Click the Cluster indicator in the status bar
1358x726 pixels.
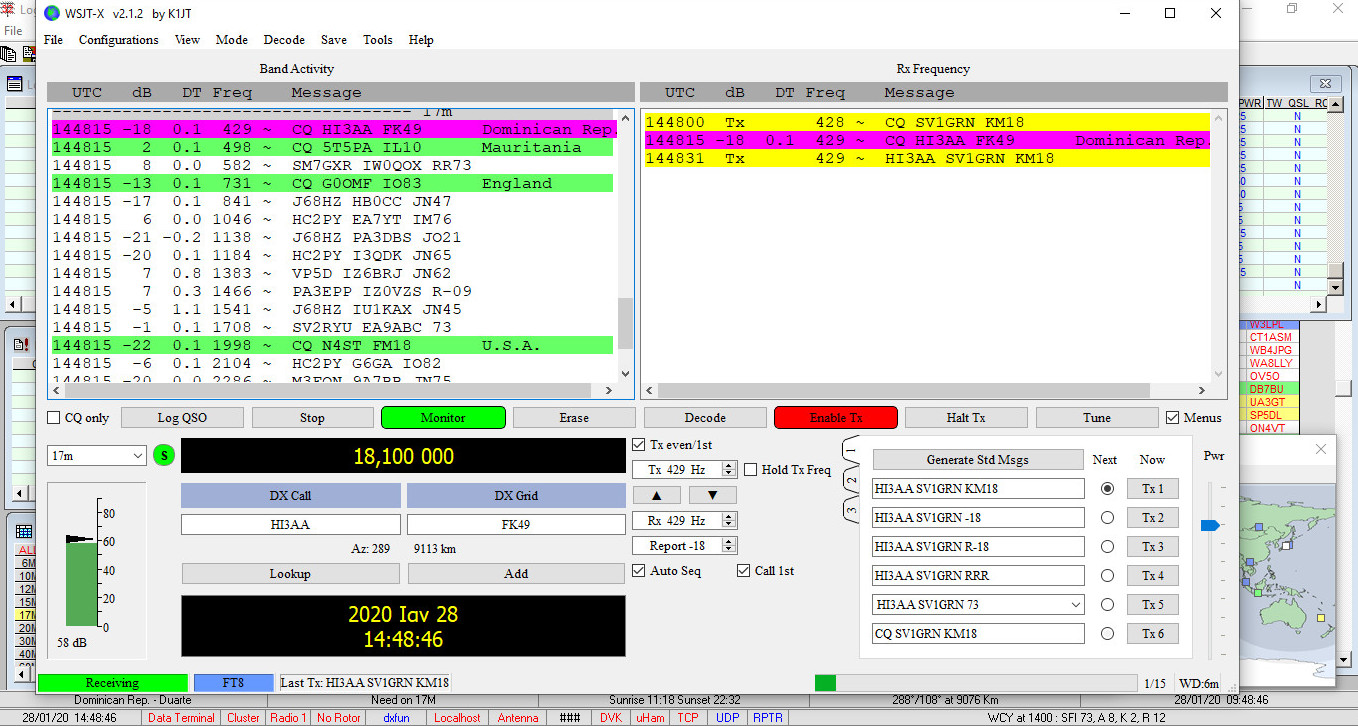(243, 717)
